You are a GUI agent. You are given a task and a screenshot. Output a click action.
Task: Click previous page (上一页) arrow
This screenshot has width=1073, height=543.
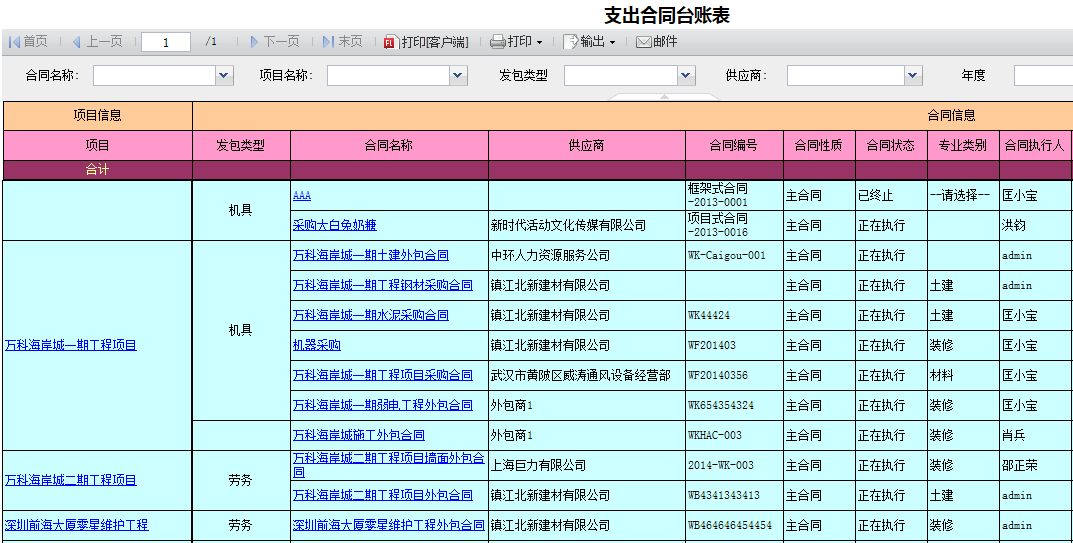[76, 42]
